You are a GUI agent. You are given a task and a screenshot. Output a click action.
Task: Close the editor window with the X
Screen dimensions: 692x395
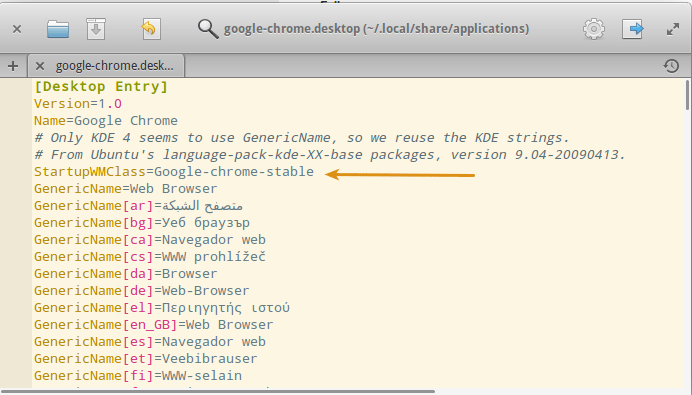tap(17, 29)
